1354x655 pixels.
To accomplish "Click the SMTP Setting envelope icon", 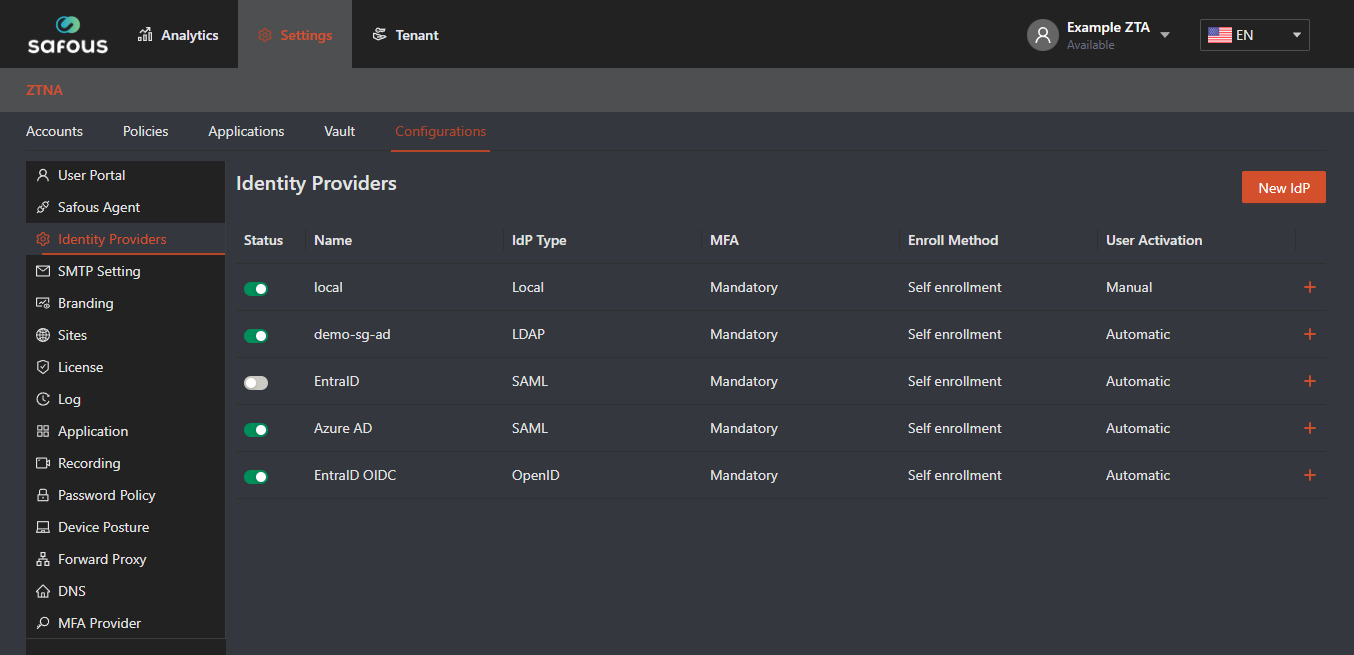I will 43,271.
